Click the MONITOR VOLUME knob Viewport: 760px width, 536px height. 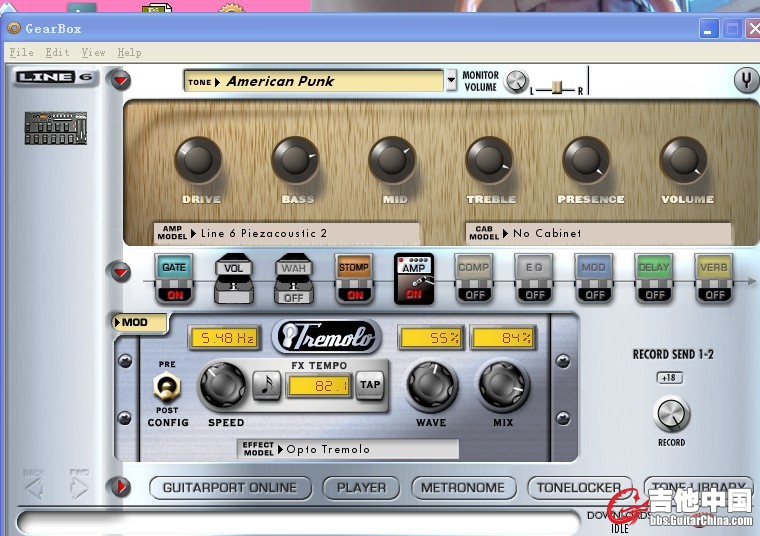(516, 81)
